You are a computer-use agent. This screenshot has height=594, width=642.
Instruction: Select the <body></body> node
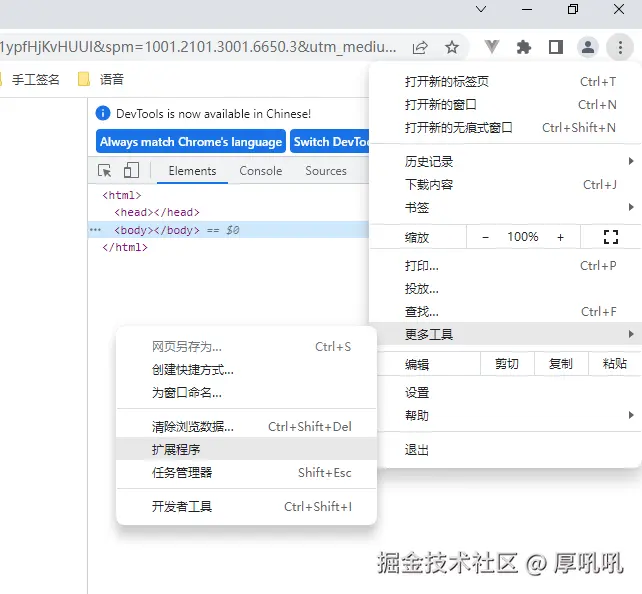click(157, 230)
